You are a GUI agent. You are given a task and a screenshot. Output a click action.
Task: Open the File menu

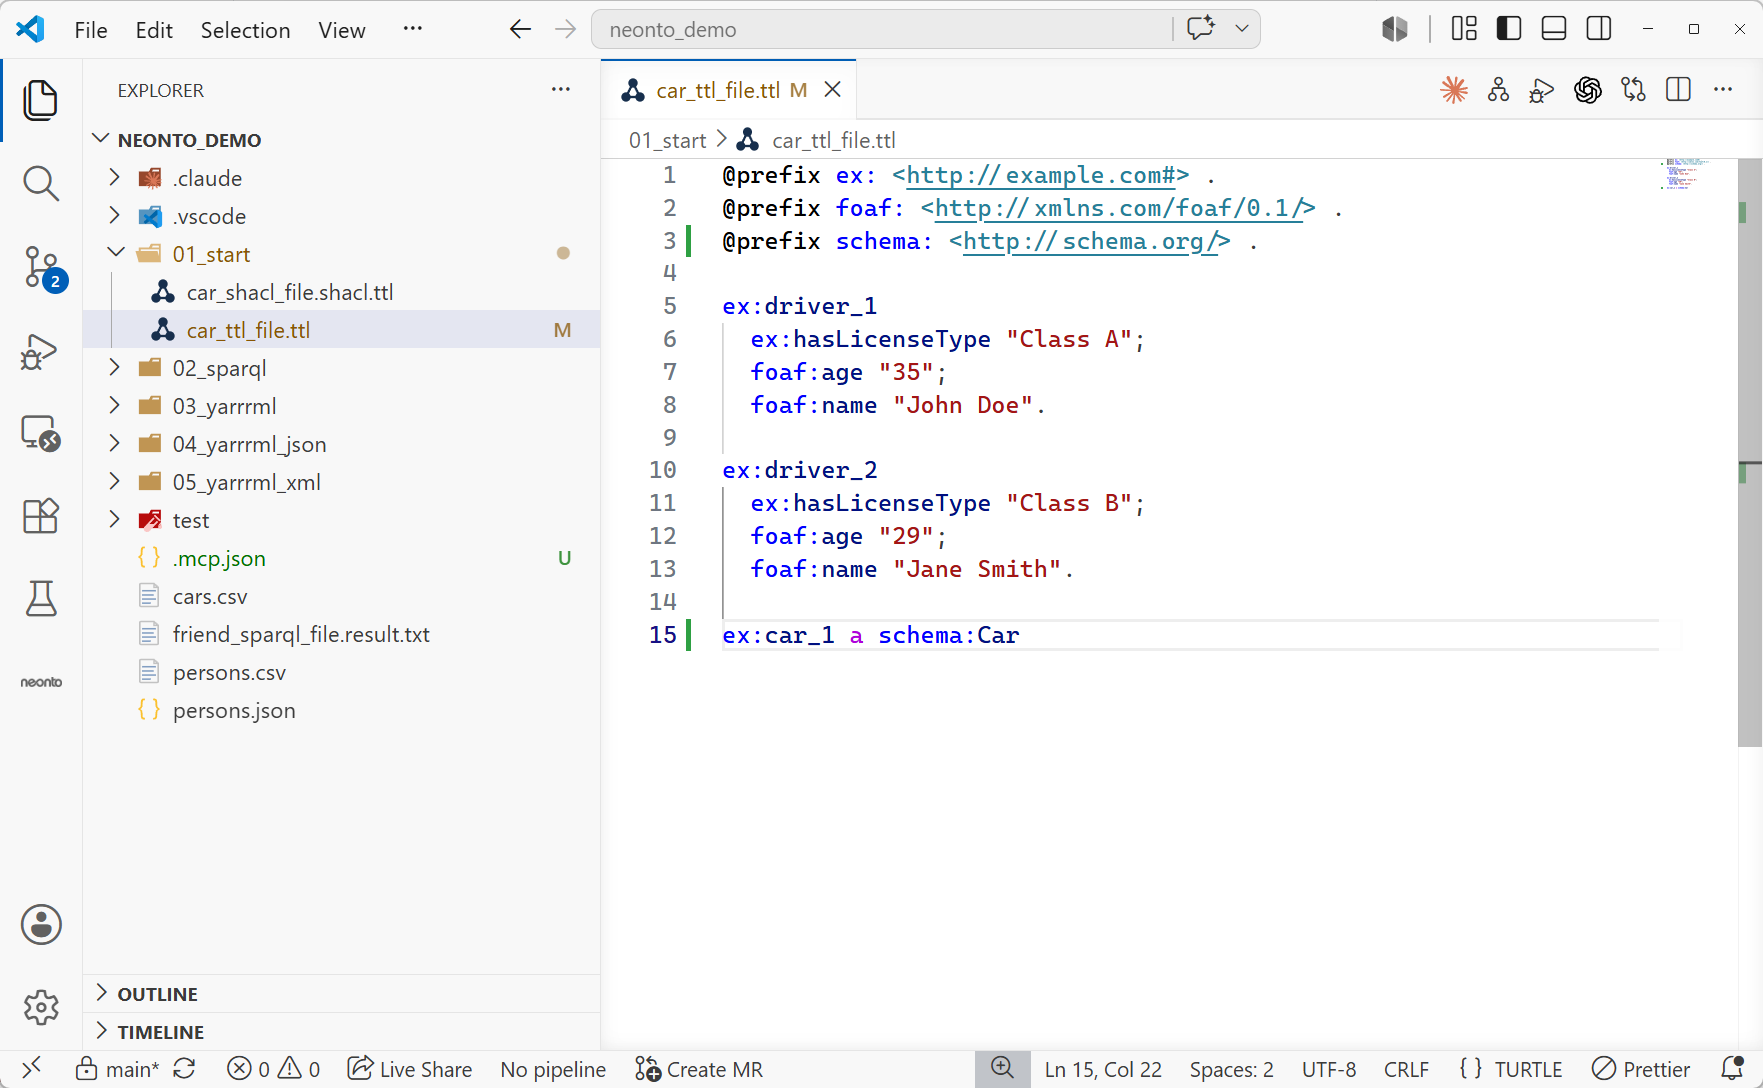[x=91, y=30]
